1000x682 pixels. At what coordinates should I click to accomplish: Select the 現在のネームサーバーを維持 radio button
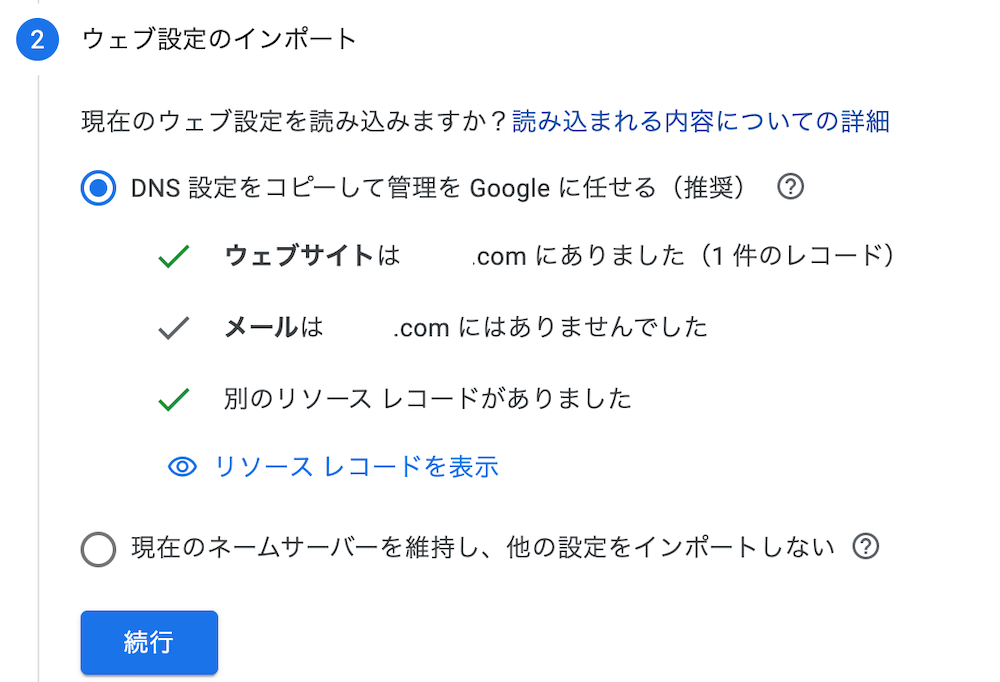point(98,549)
